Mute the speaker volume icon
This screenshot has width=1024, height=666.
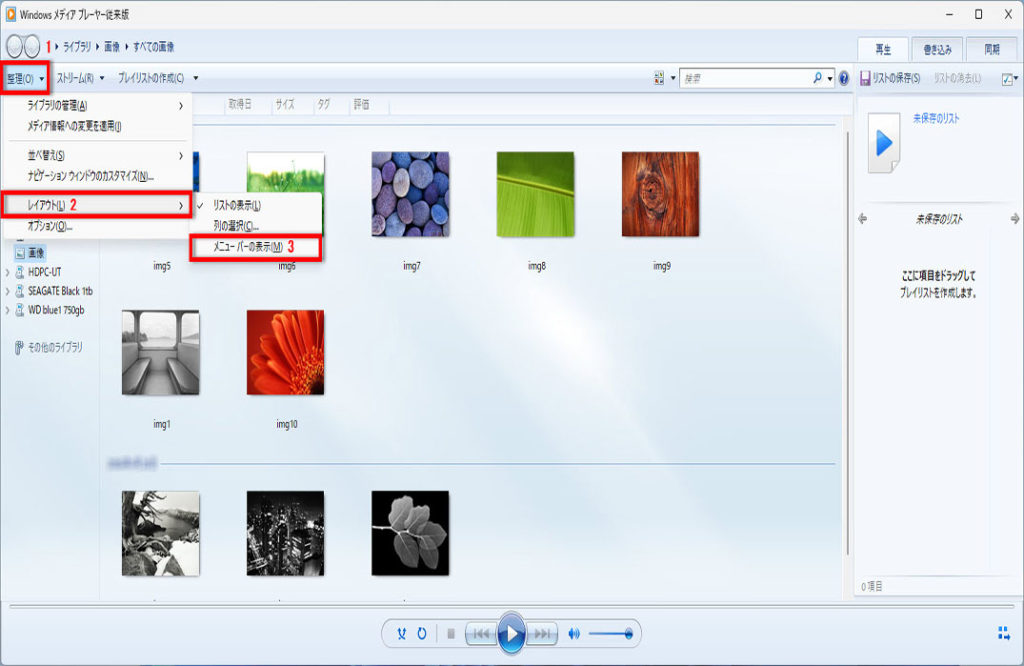pos(574,633)
